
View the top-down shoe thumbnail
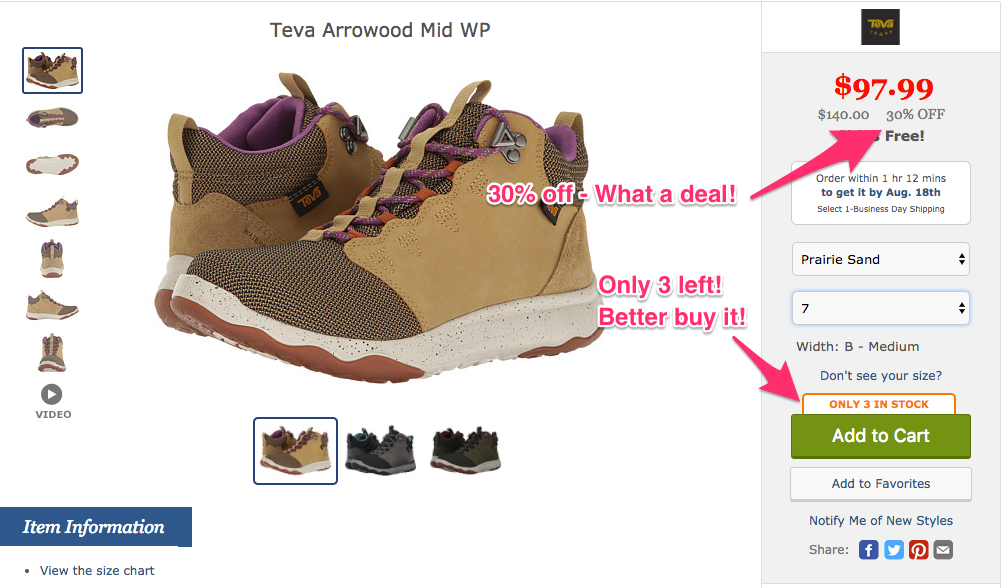coord(52,118)
